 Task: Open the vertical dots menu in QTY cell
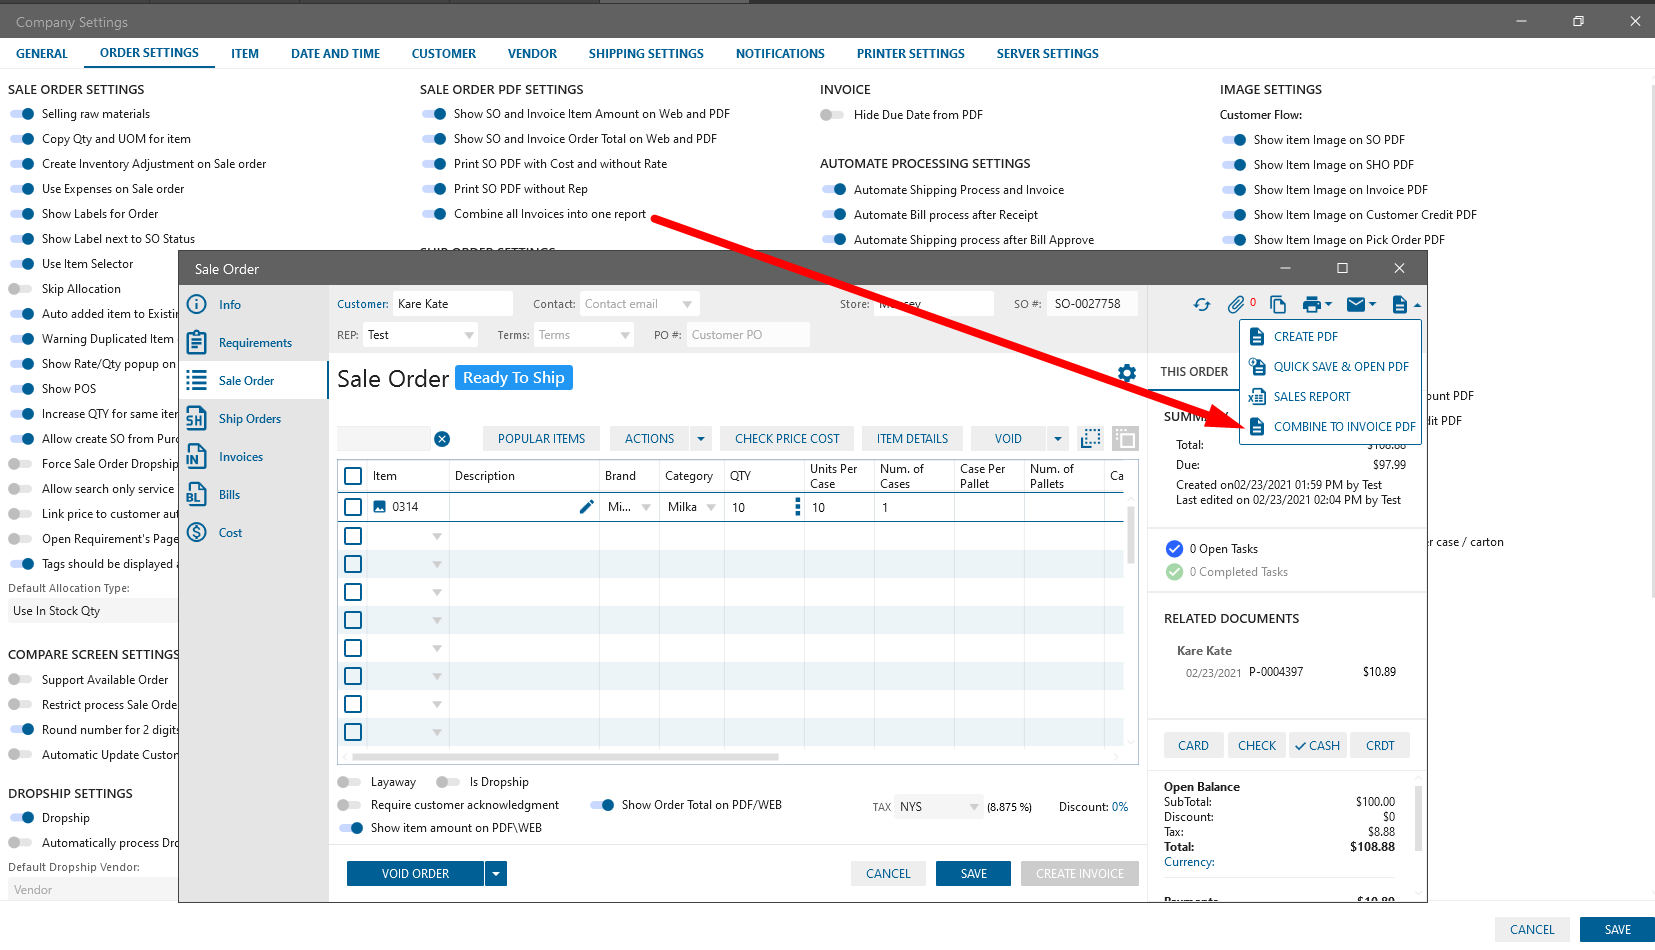[797, 507]
